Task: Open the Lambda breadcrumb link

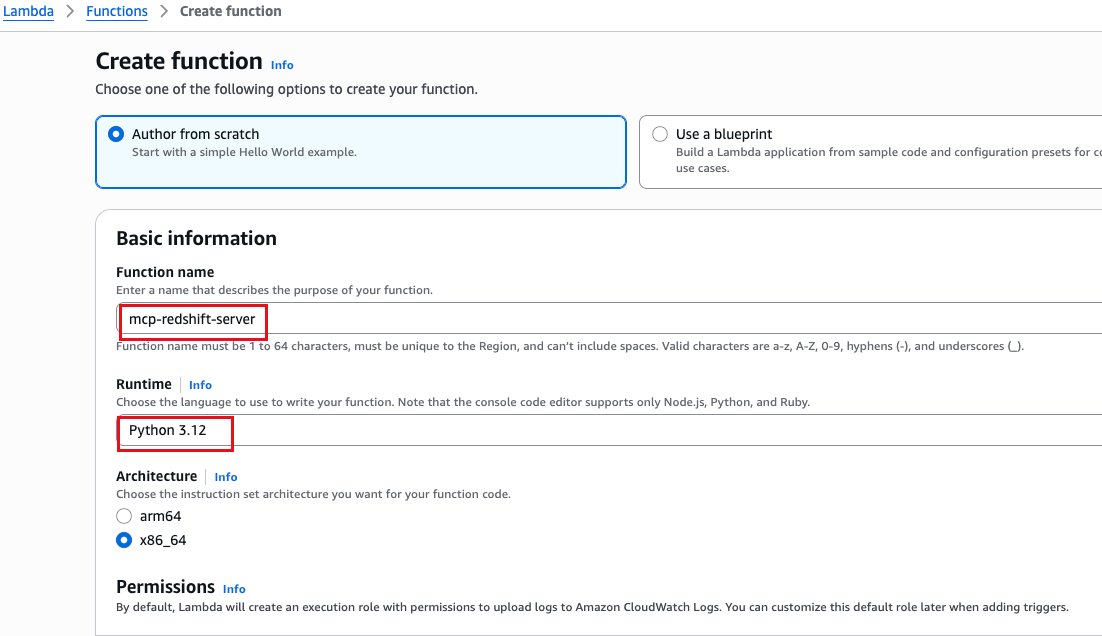Action: [x=28, y=11]
